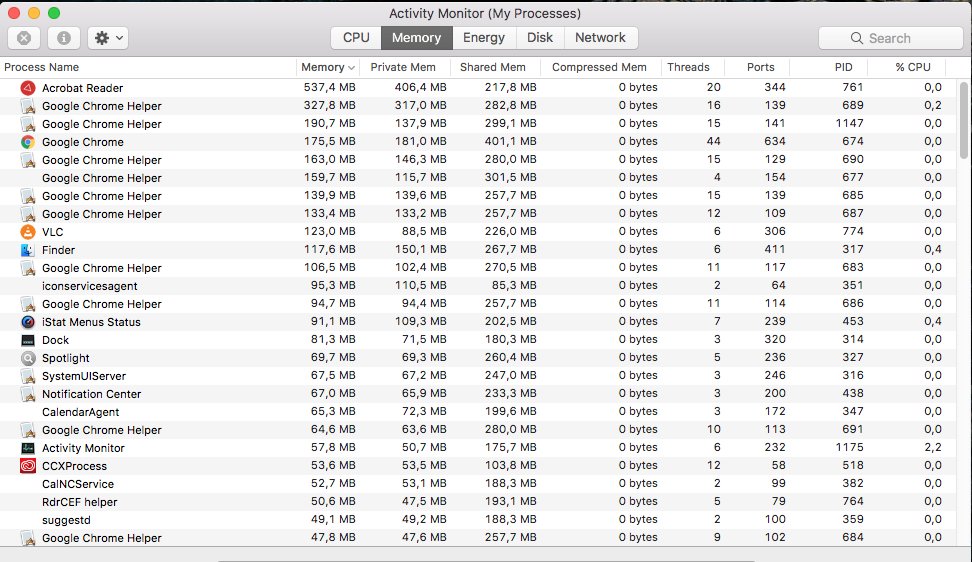This screenshot has width=972, height=562.
Task: Click Dock's 81,3 MB memory value
Action: (x=333, y=340)
